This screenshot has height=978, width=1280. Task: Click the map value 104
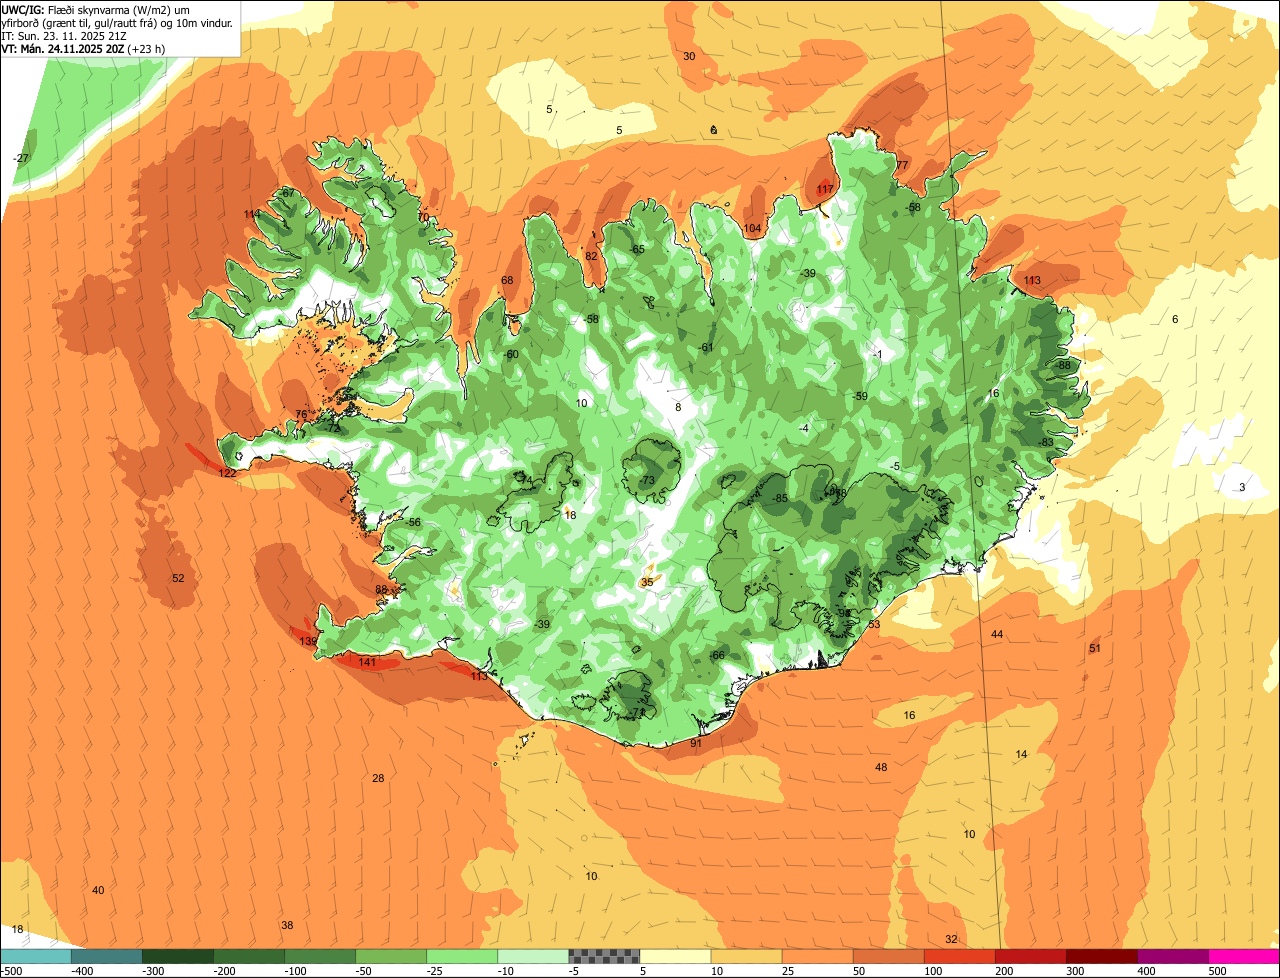(x=753, y=228)
